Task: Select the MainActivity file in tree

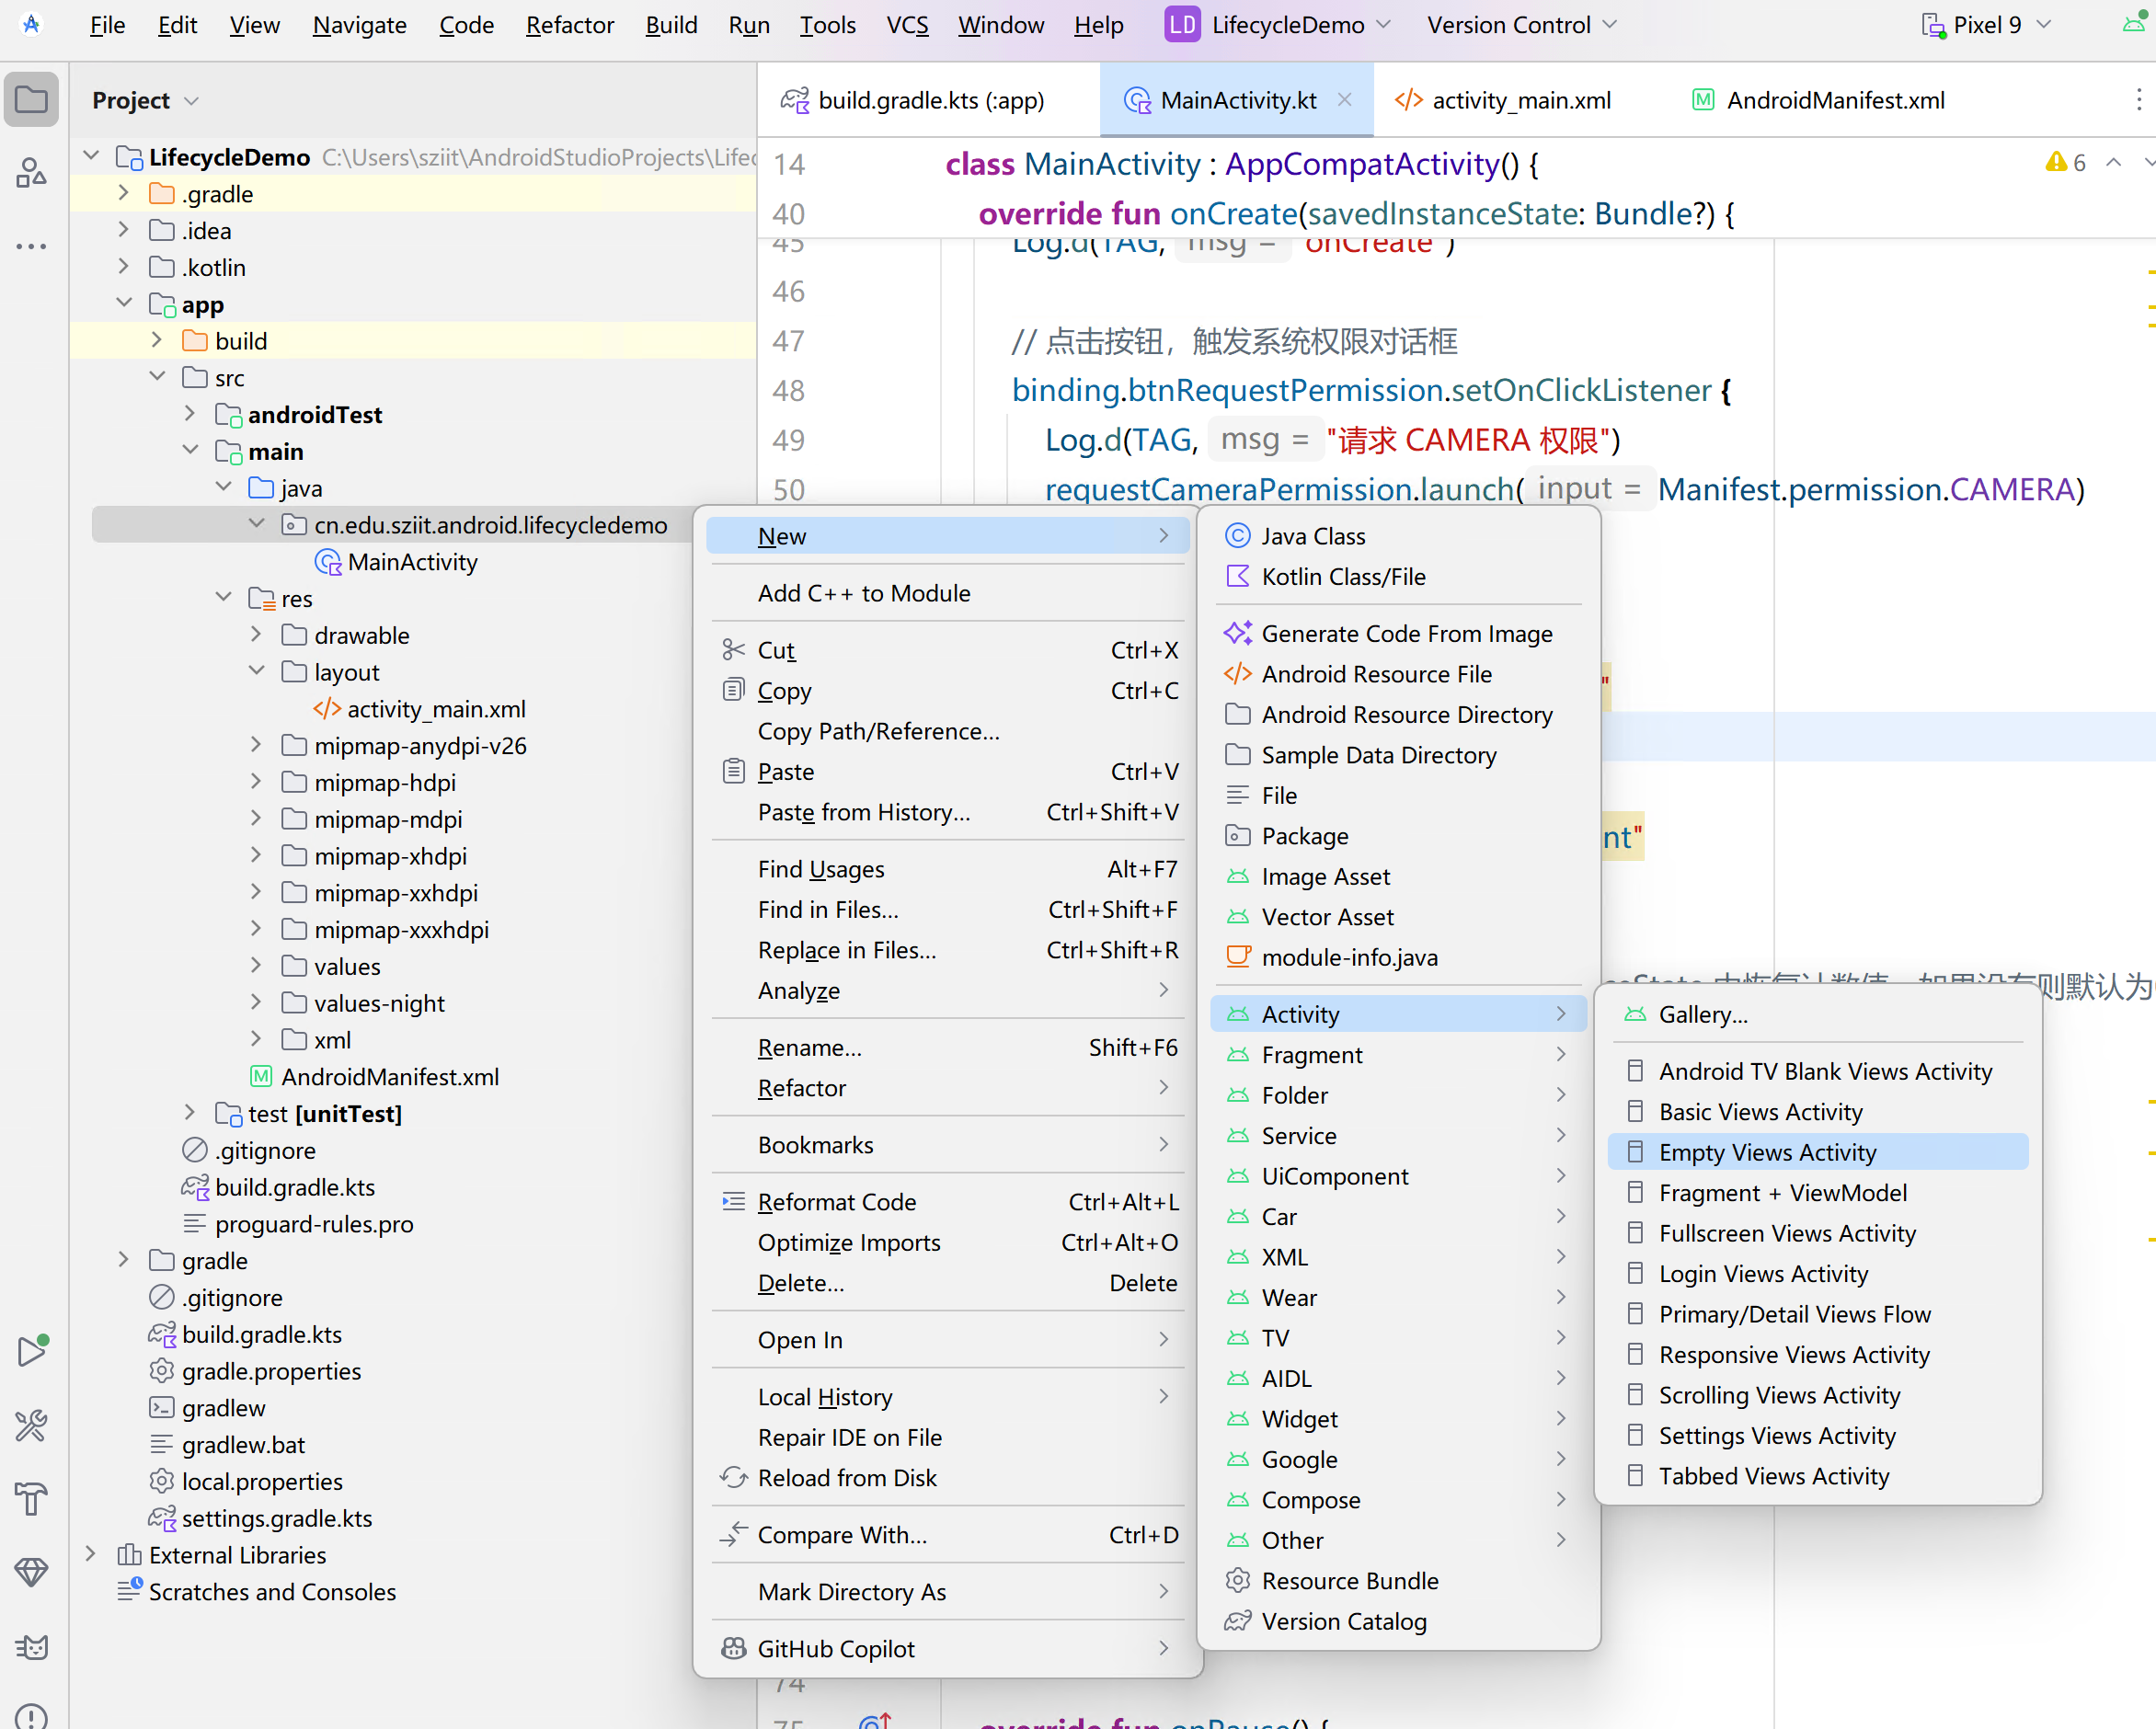Action: click(x=412, y=562)
